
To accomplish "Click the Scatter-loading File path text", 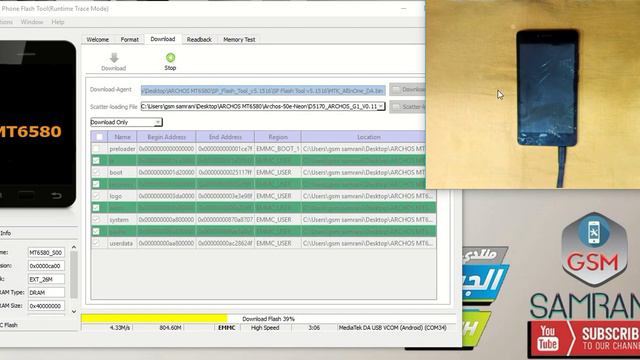I will coord(259,107).
